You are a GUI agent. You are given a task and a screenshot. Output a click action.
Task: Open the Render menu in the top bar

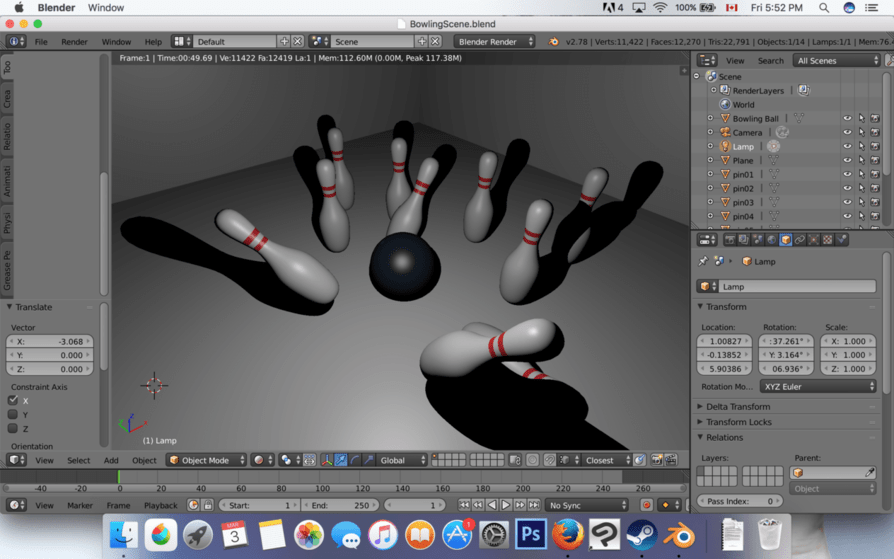pyautogui.click(x=74, y=42)
